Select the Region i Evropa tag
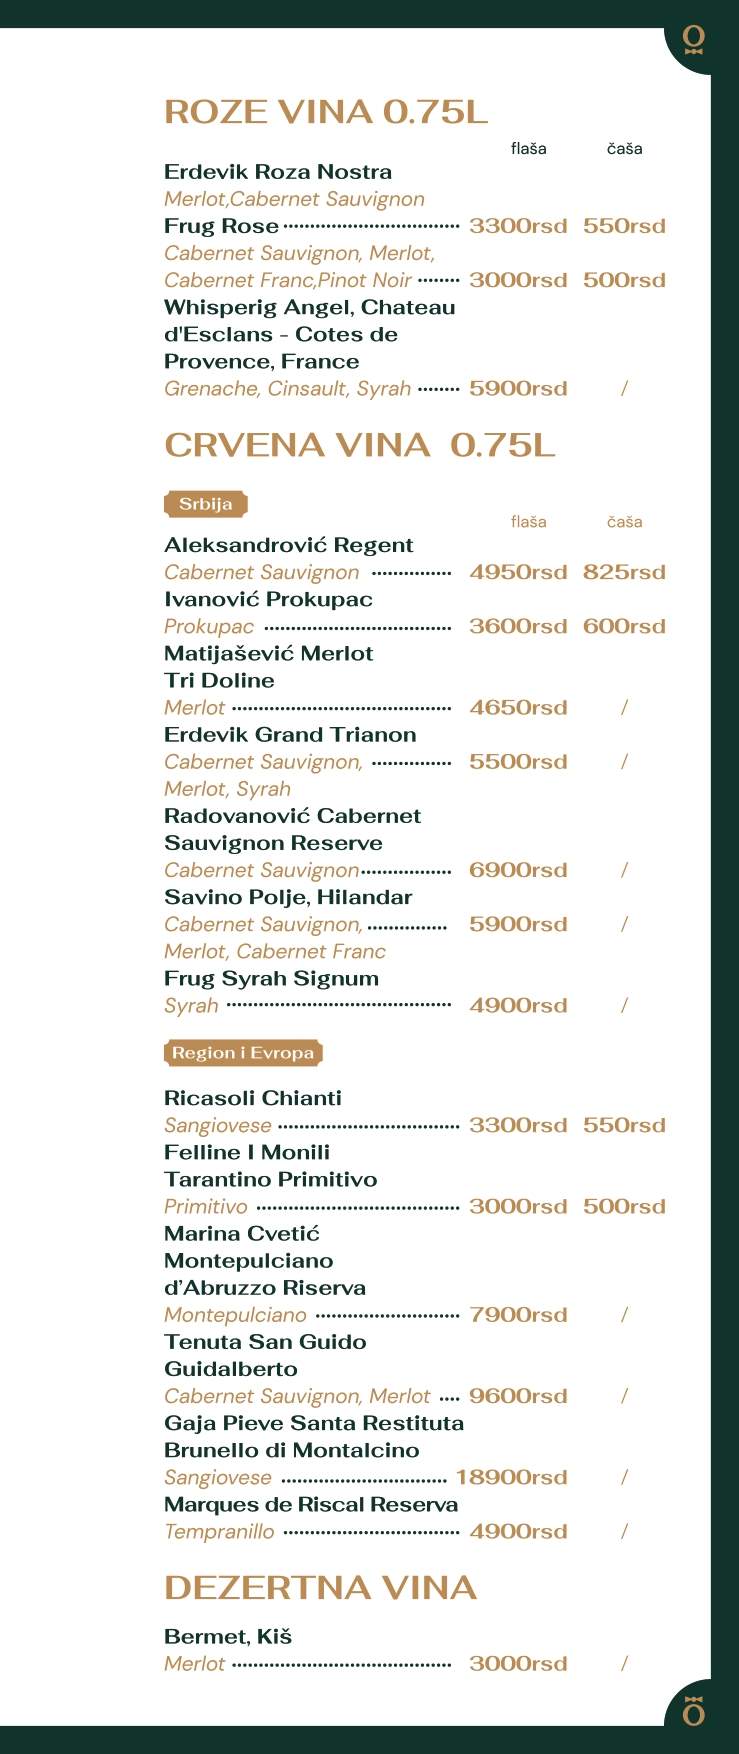 243,1052
